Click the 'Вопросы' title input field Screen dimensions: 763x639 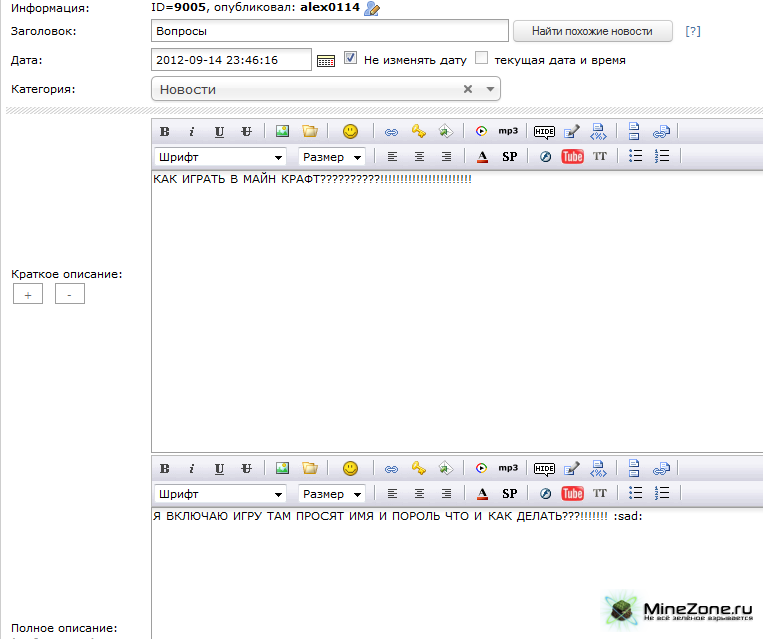[330, 31]
